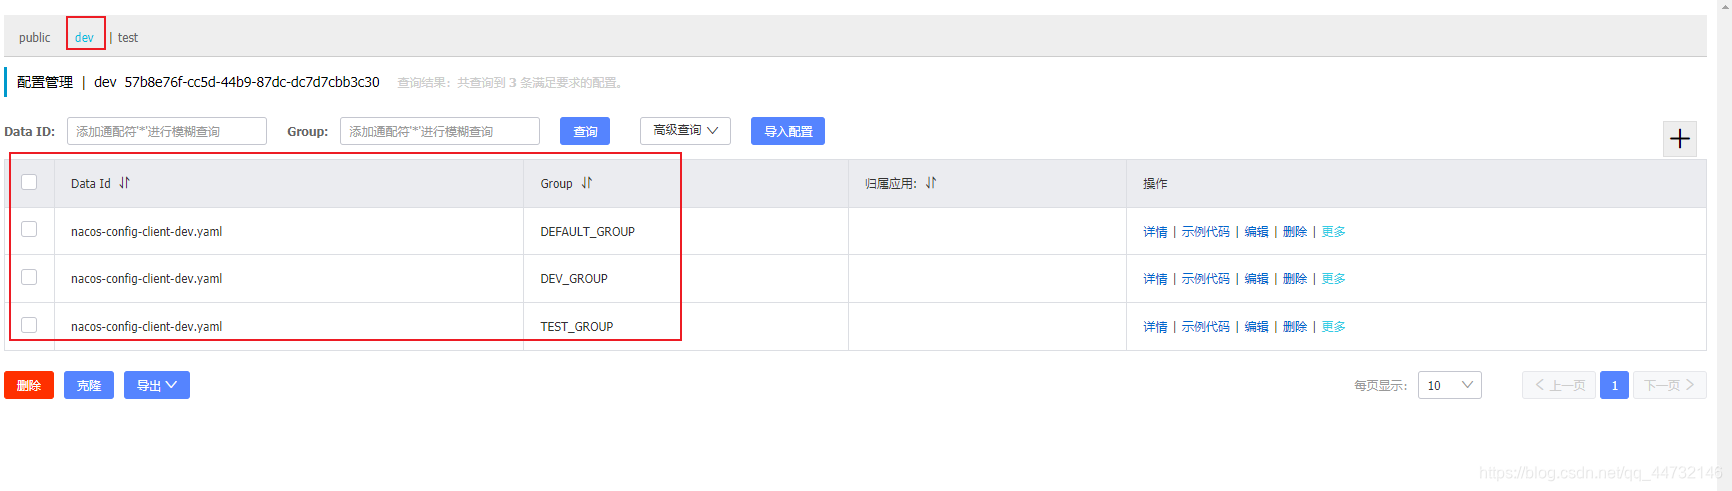
Task: Select page number 1
Action: click(1614, 385)
